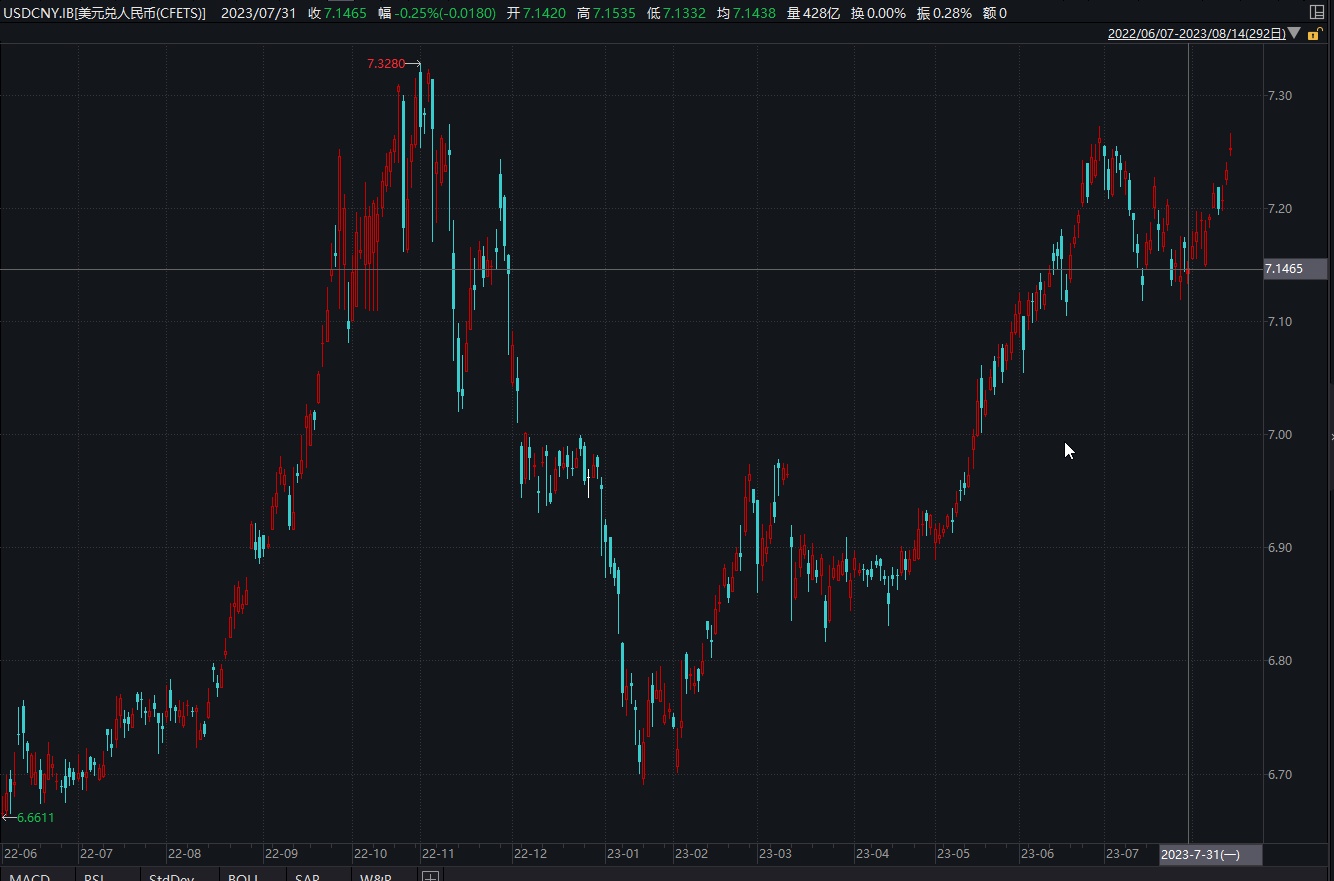Image resolution: width=1334 pixels, height=881 pixels.
Task: Click the 6.6611 low price label
Action: (35, 817)
